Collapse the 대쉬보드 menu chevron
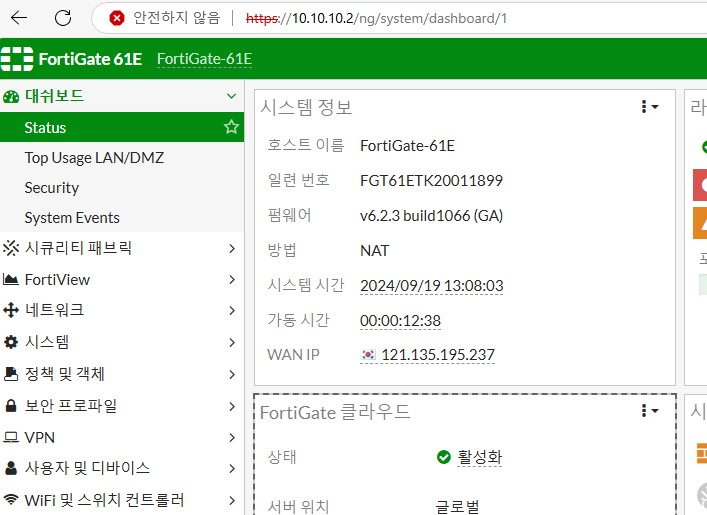The height and width of the screenshot is (515, 707). click(231, 96)
